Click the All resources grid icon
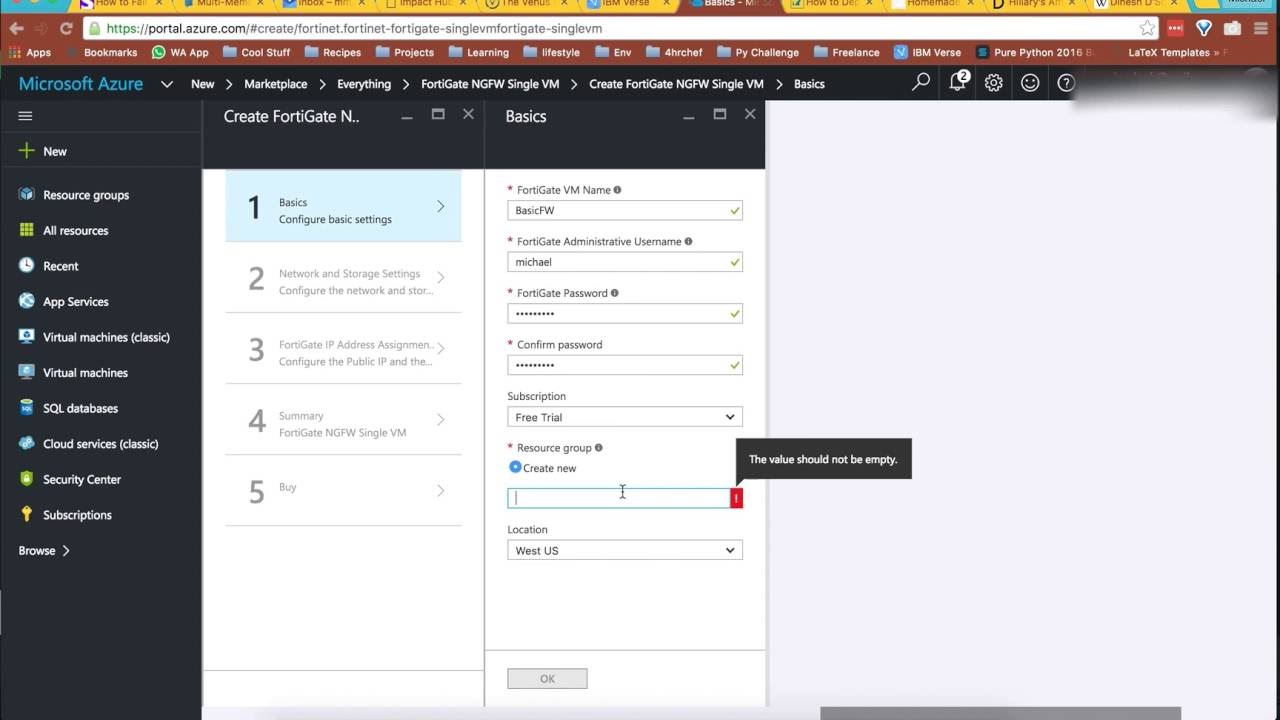Image resolution: width=1280 pixels, height=720 pixels. point(26,230)
